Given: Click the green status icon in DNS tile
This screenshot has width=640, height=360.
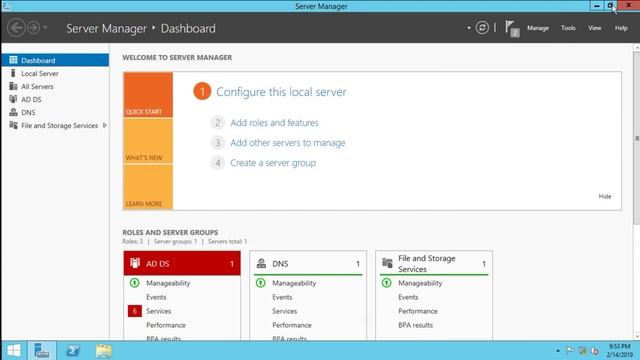Looking at the screenshot, I should click(x=260, y=282).
